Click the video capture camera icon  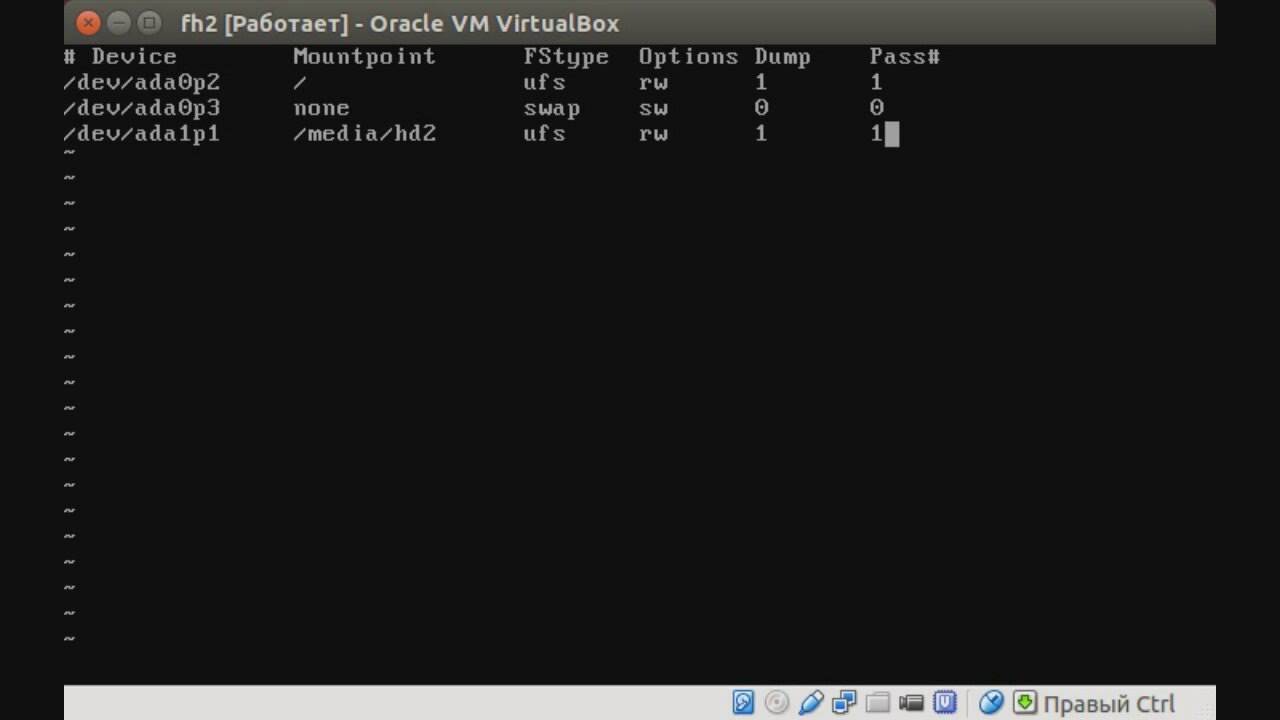pos(911,703)
